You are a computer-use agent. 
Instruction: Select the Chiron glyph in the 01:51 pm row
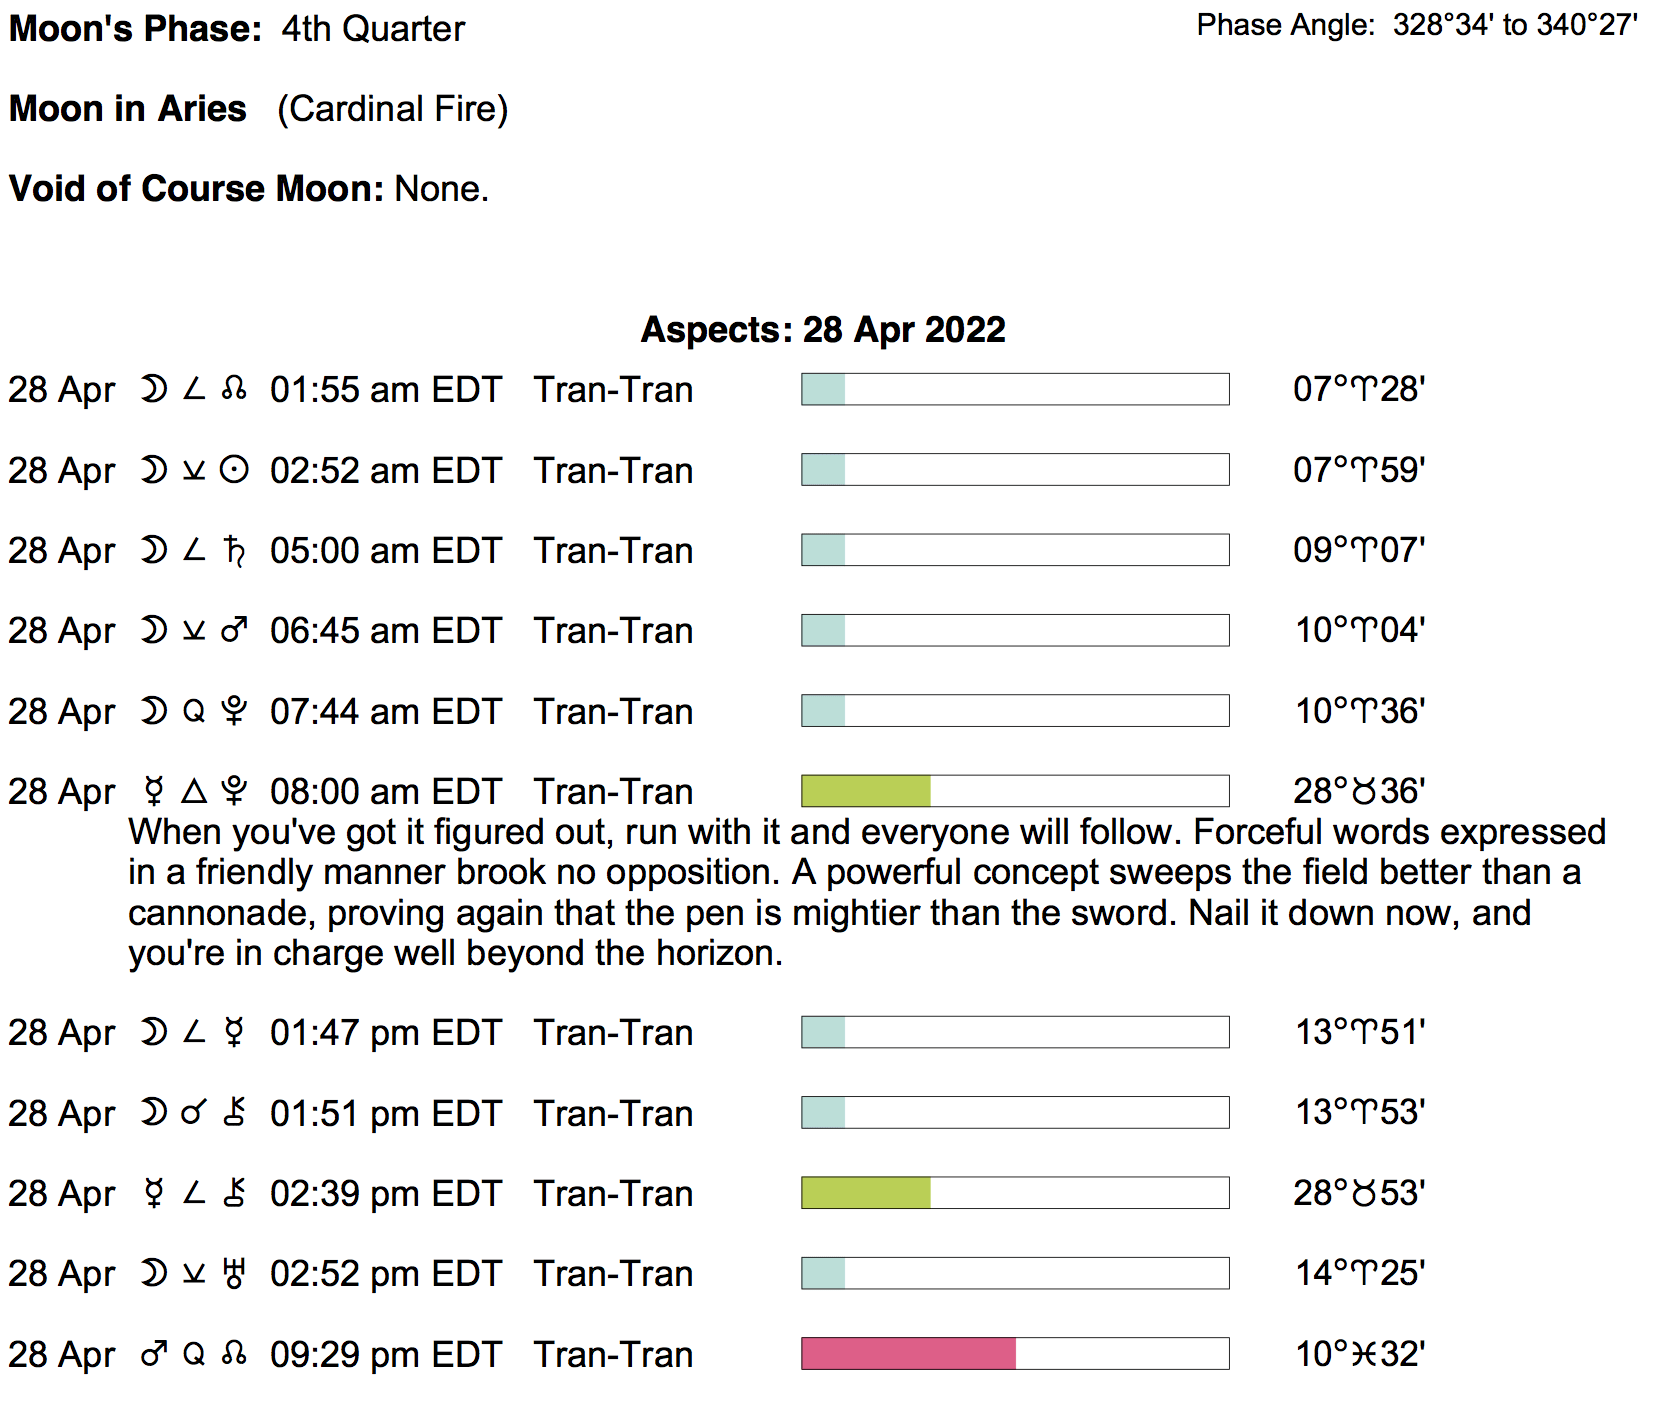coord(234,1113)
